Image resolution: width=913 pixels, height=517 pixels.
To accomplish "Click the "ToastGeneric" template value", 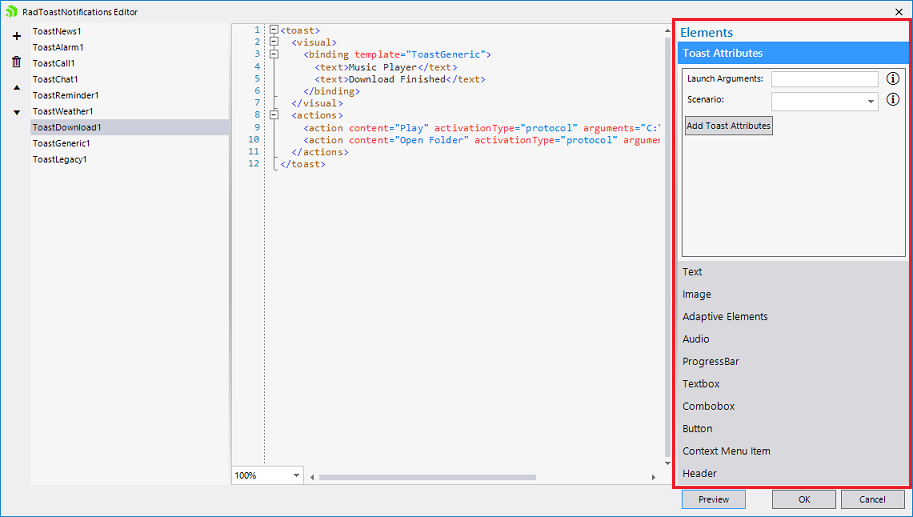I will 445,55.
